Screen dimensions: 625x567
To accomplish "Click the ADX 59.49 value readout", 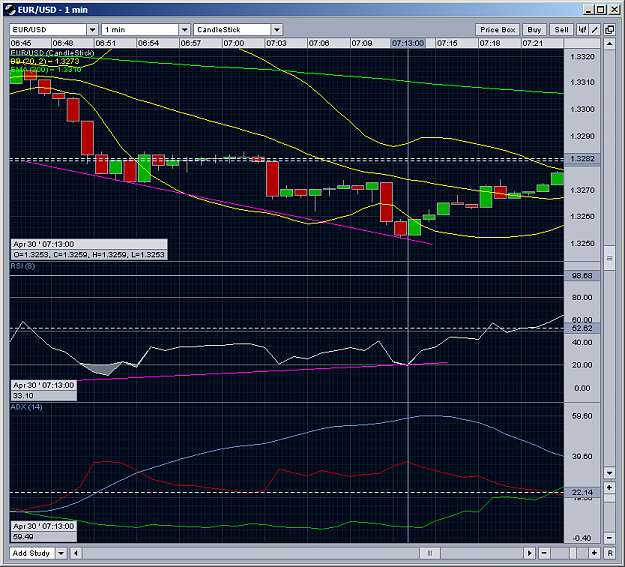I will pyautogui.click(x=43, y=536).
